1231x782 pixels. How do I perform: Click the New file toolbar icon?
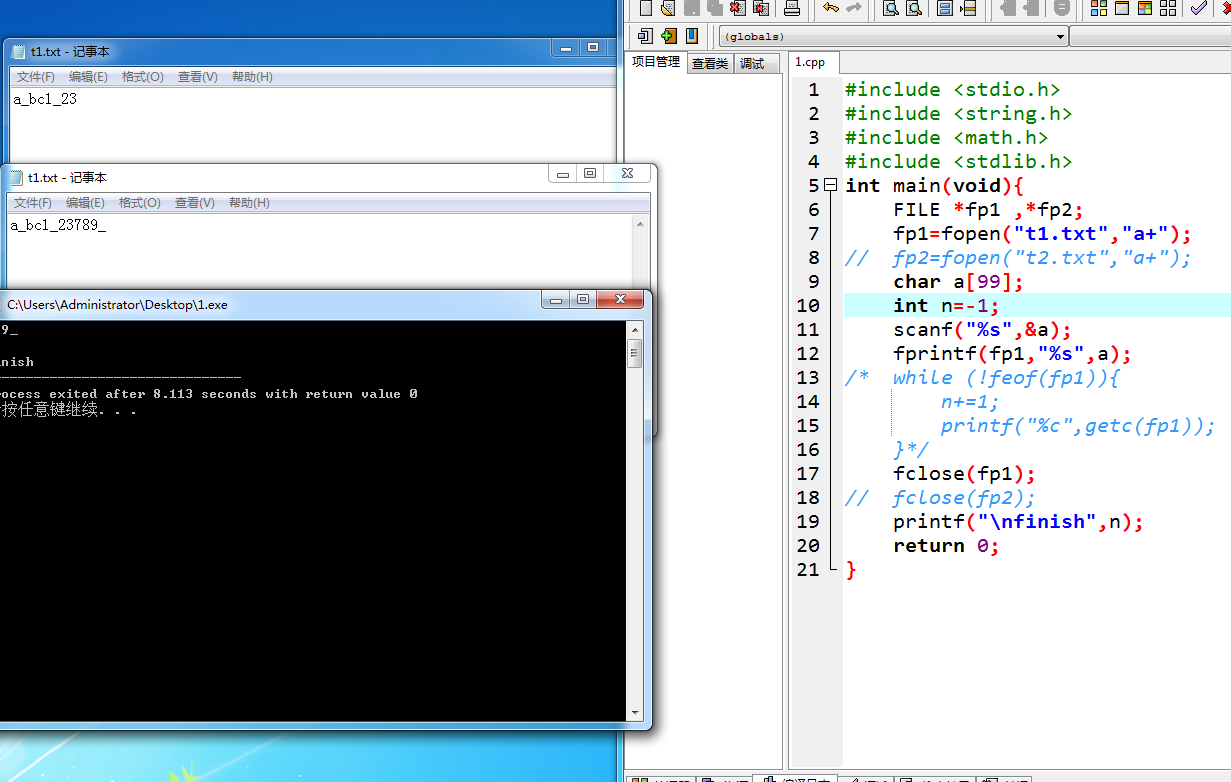click(x=646, y=8)
